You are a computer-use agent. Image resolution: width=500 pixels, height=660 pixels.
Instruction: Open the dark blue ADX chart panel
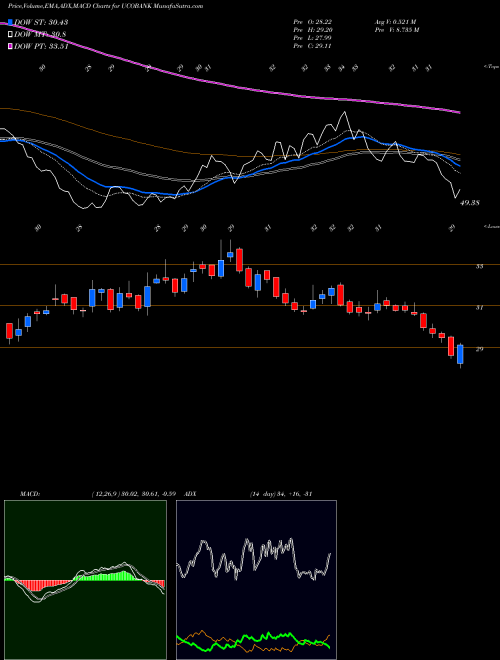tap(256, 580)
